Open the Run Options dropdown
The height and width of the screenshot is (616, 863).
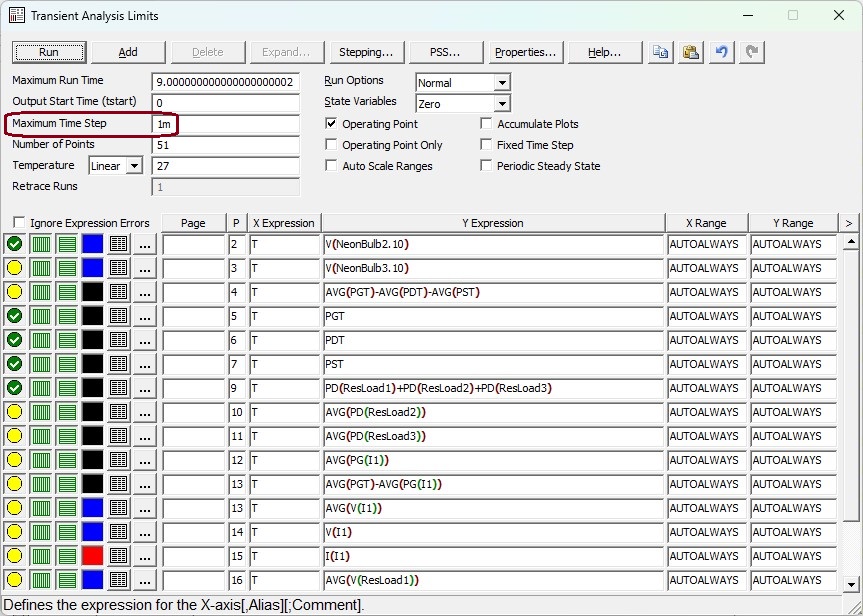pyautogui.click(x=501, y=83)
